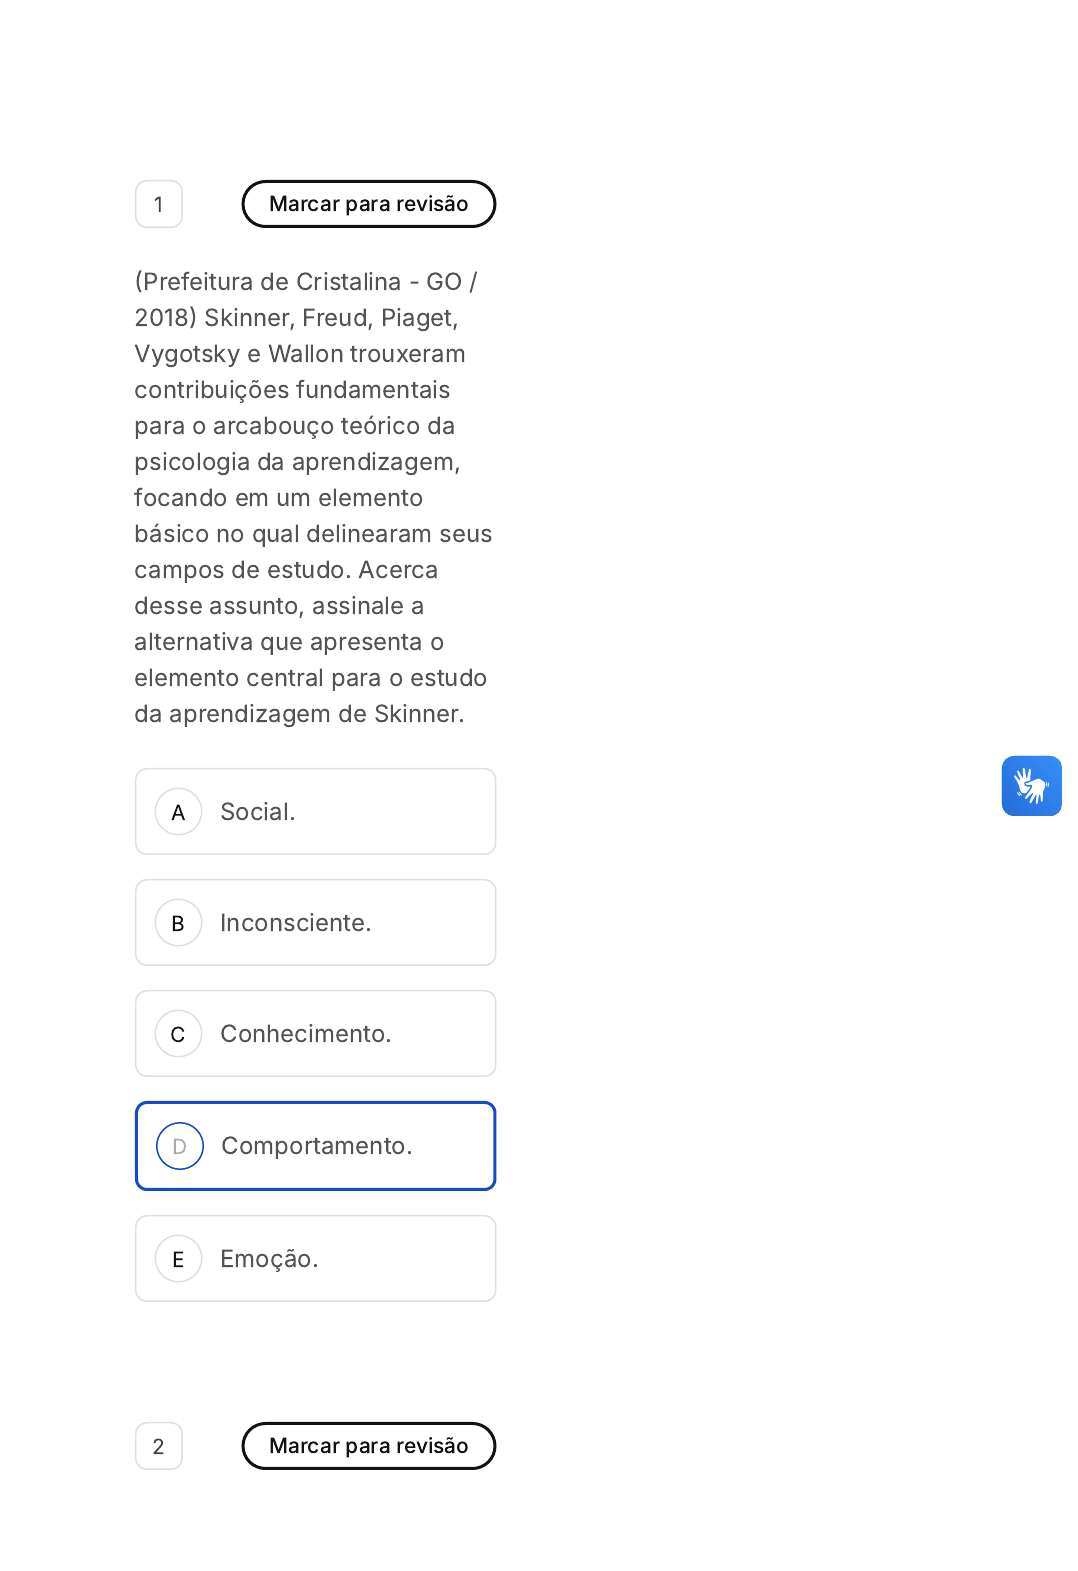
Task: Click the question text about Skinner's aprendizagem
Action: coord(314,498)
